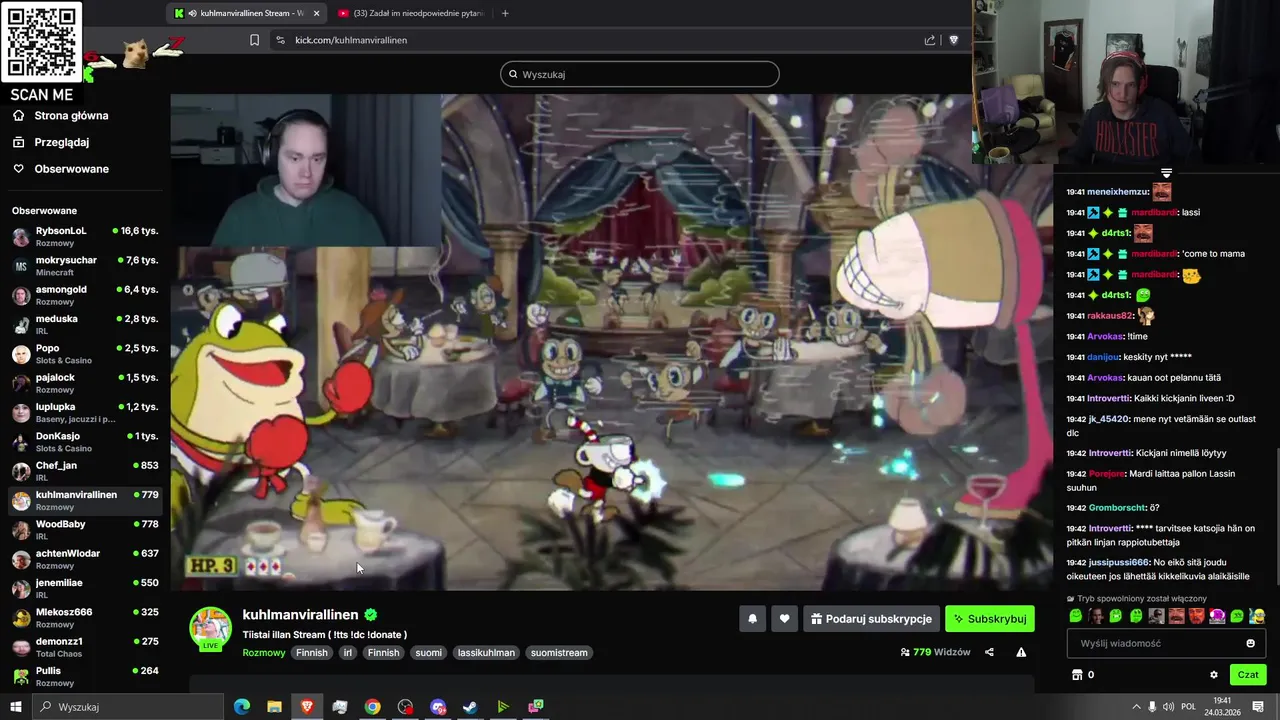
Task: Open Microsoft Edge from taskbar
Action: pyautogui.click(x=241, y=707)
